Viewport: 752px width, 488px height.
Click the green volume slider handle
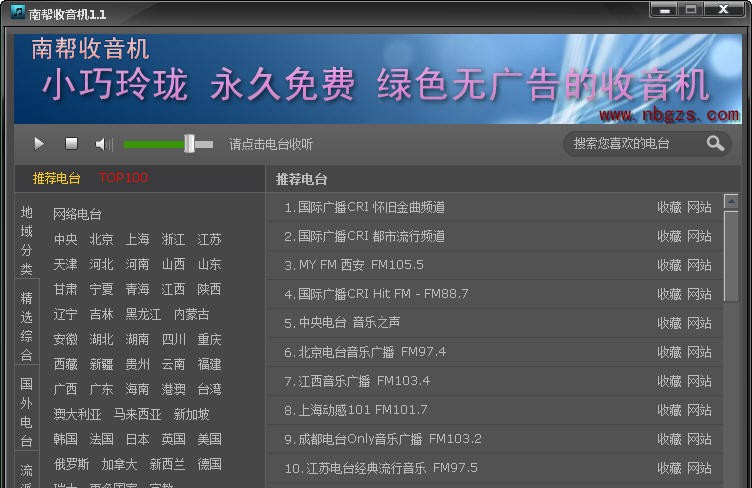click(x=189, y=143)
